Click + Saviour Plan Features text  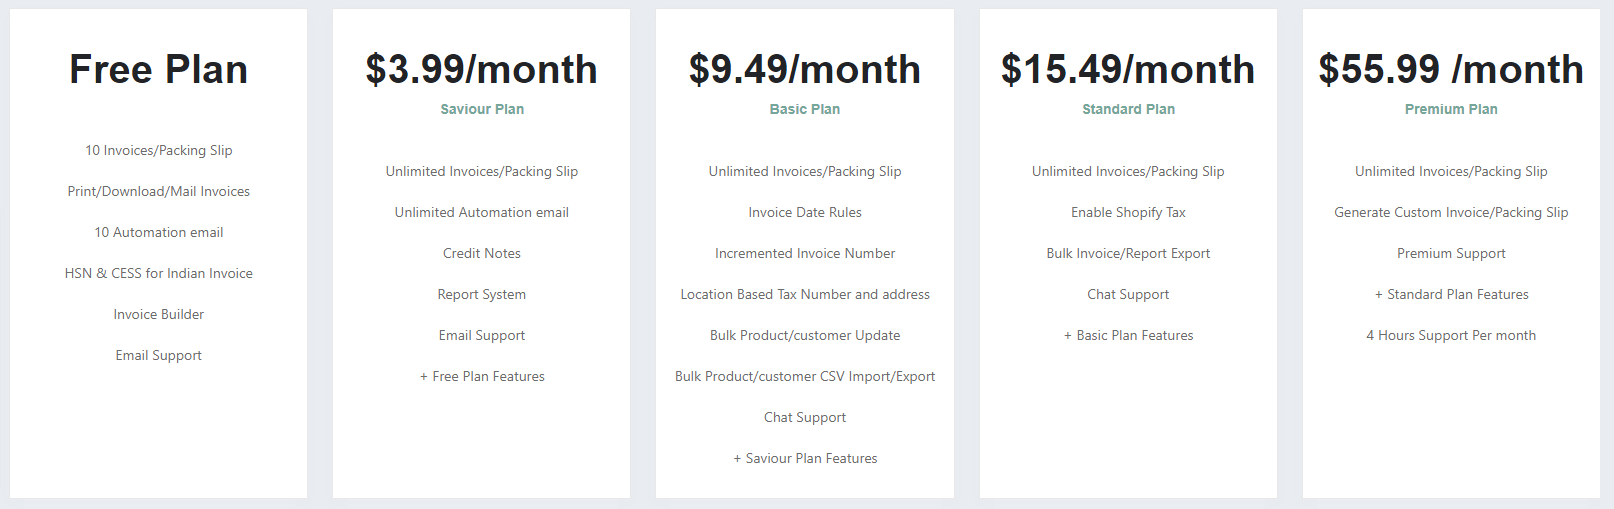pos(805,458)
